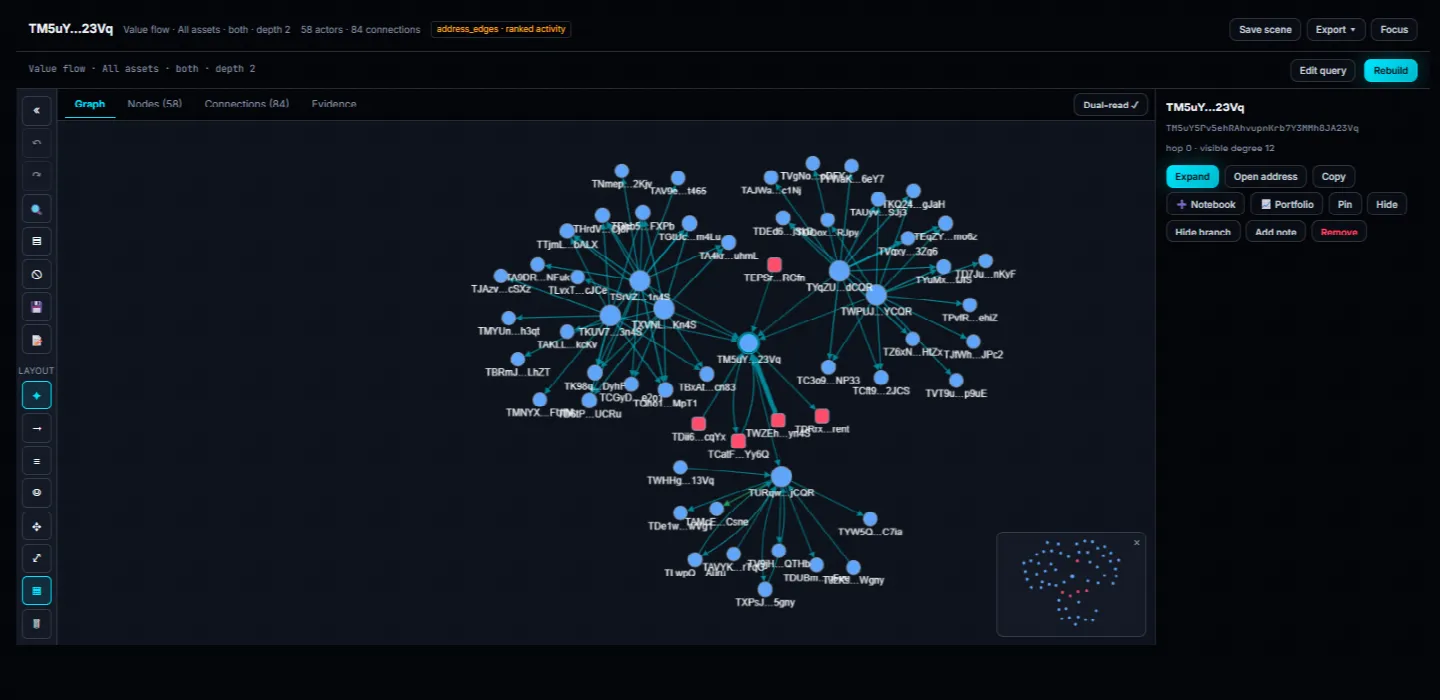Select the TPvfR...ehiZ node
1440x700 pixels.
pyautogui.click(x=969, y=305)
